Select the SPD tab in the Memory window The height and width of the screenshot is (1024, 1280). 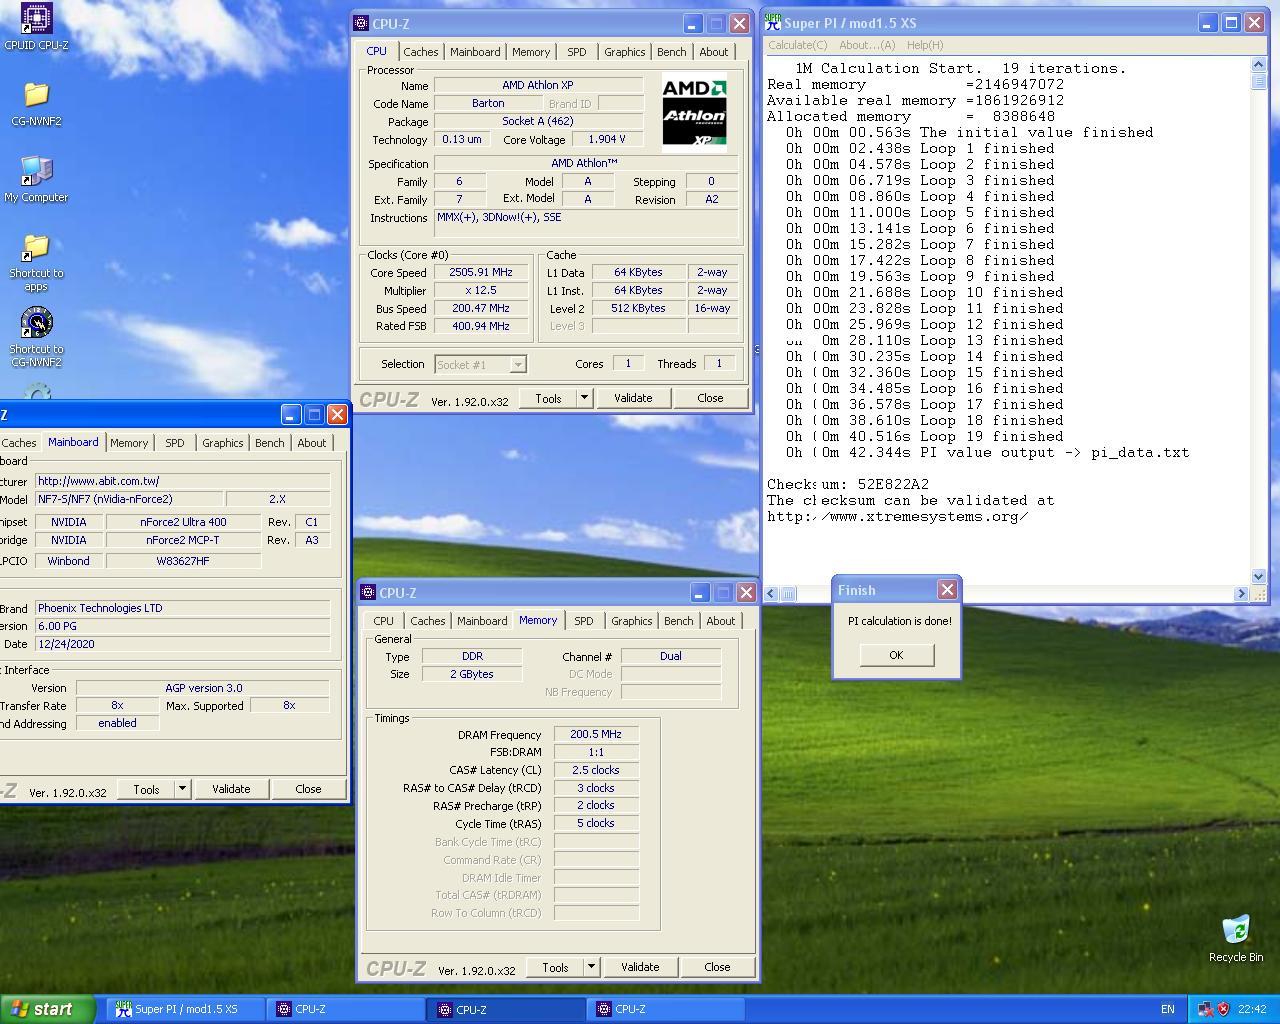[x=584, y=621]
